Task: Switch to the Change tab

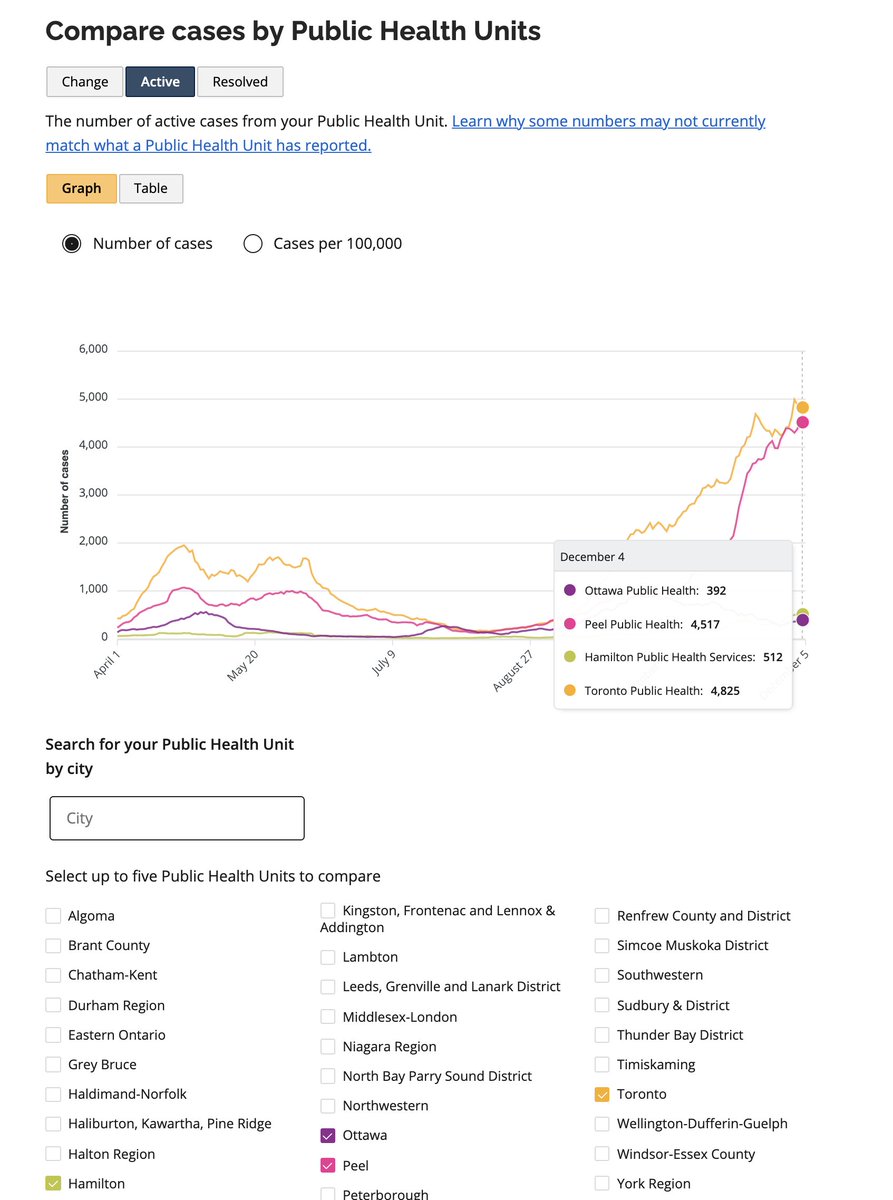Action: pyautogui.click(x=84, y=81)
